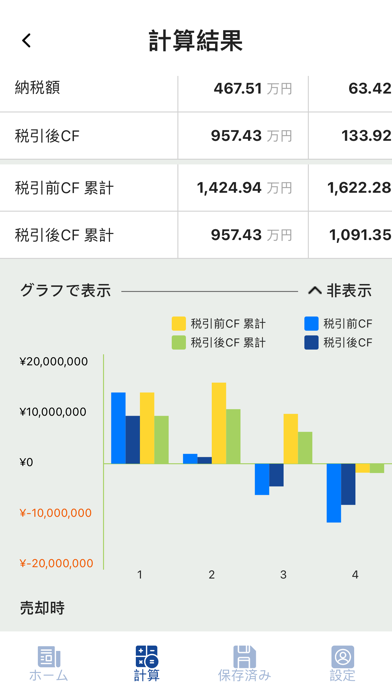Click the グラフで表示 section header
392x696 pixels.
click(x=65, y=291)
